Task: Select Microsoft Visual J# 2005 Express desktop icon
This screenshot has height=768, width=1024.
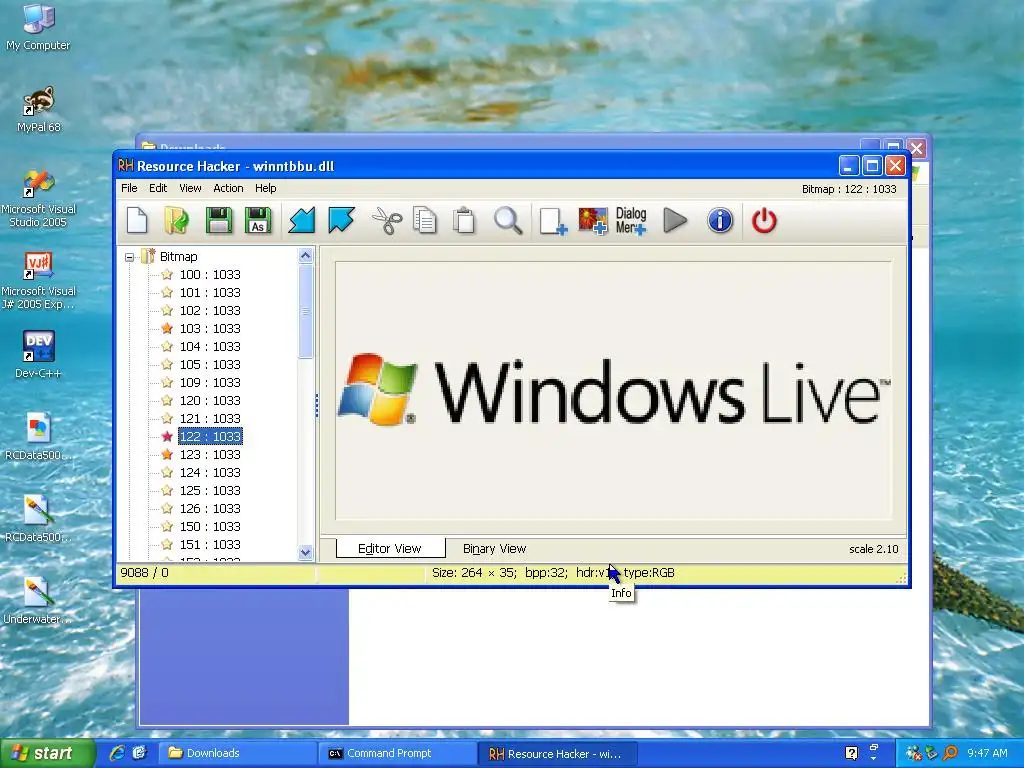Action: click(39, 280)
